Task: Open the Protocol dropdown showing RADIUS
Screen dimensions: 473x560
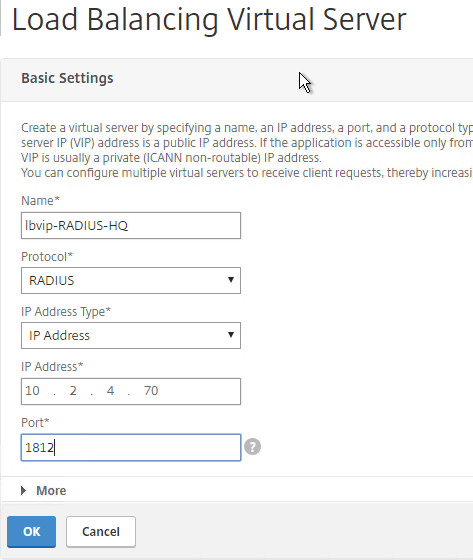Action: pos(131,280)
